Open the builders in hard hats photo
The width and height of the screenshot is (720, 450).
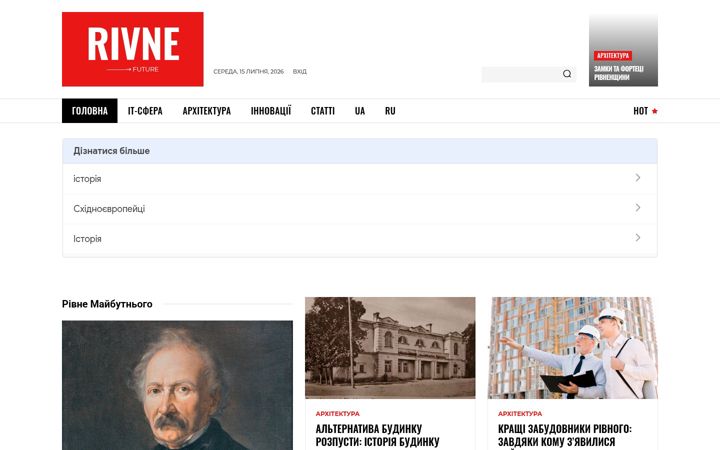(573, 348)
